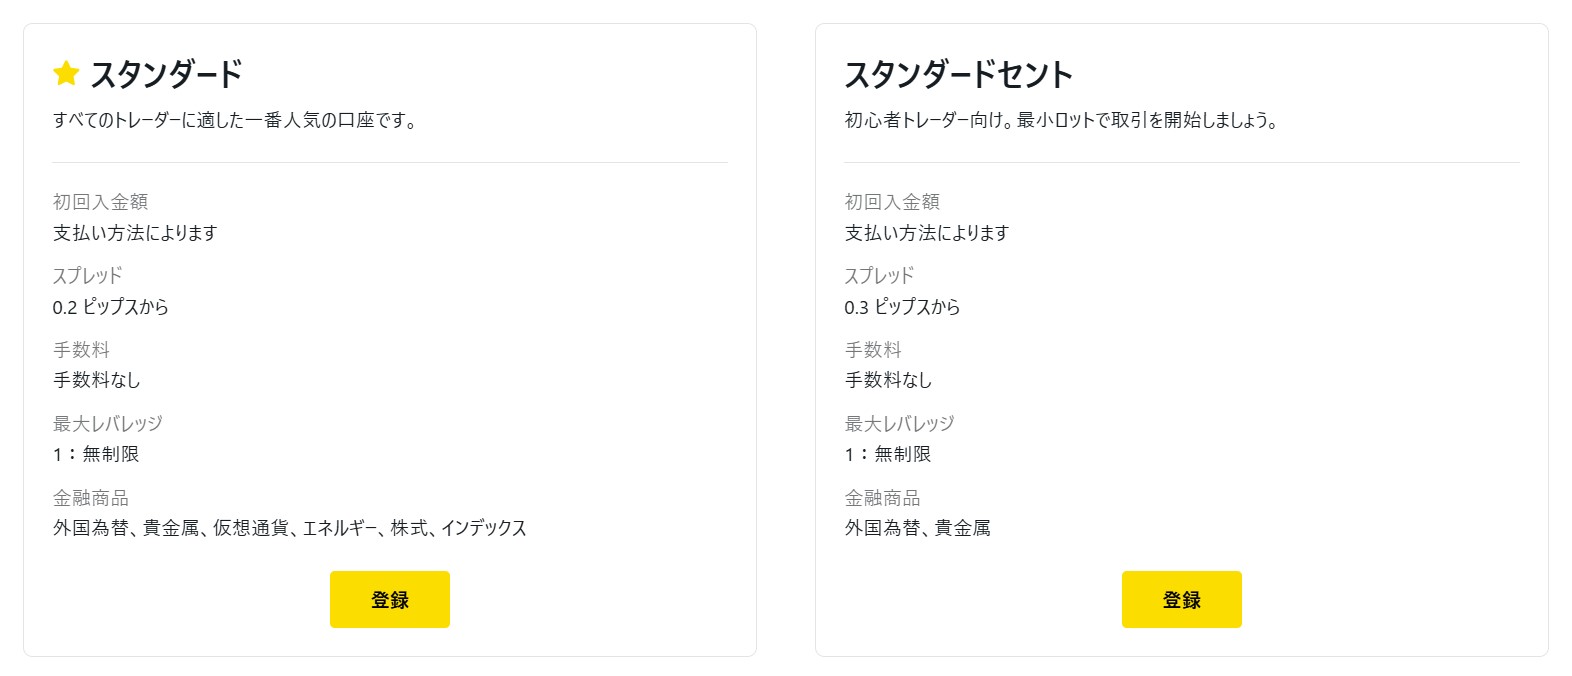Viewport: 1572px width, 676px height.
Task: Click the 金融商品 label in the スタンダードセント card
Action: tap(882, 497)
